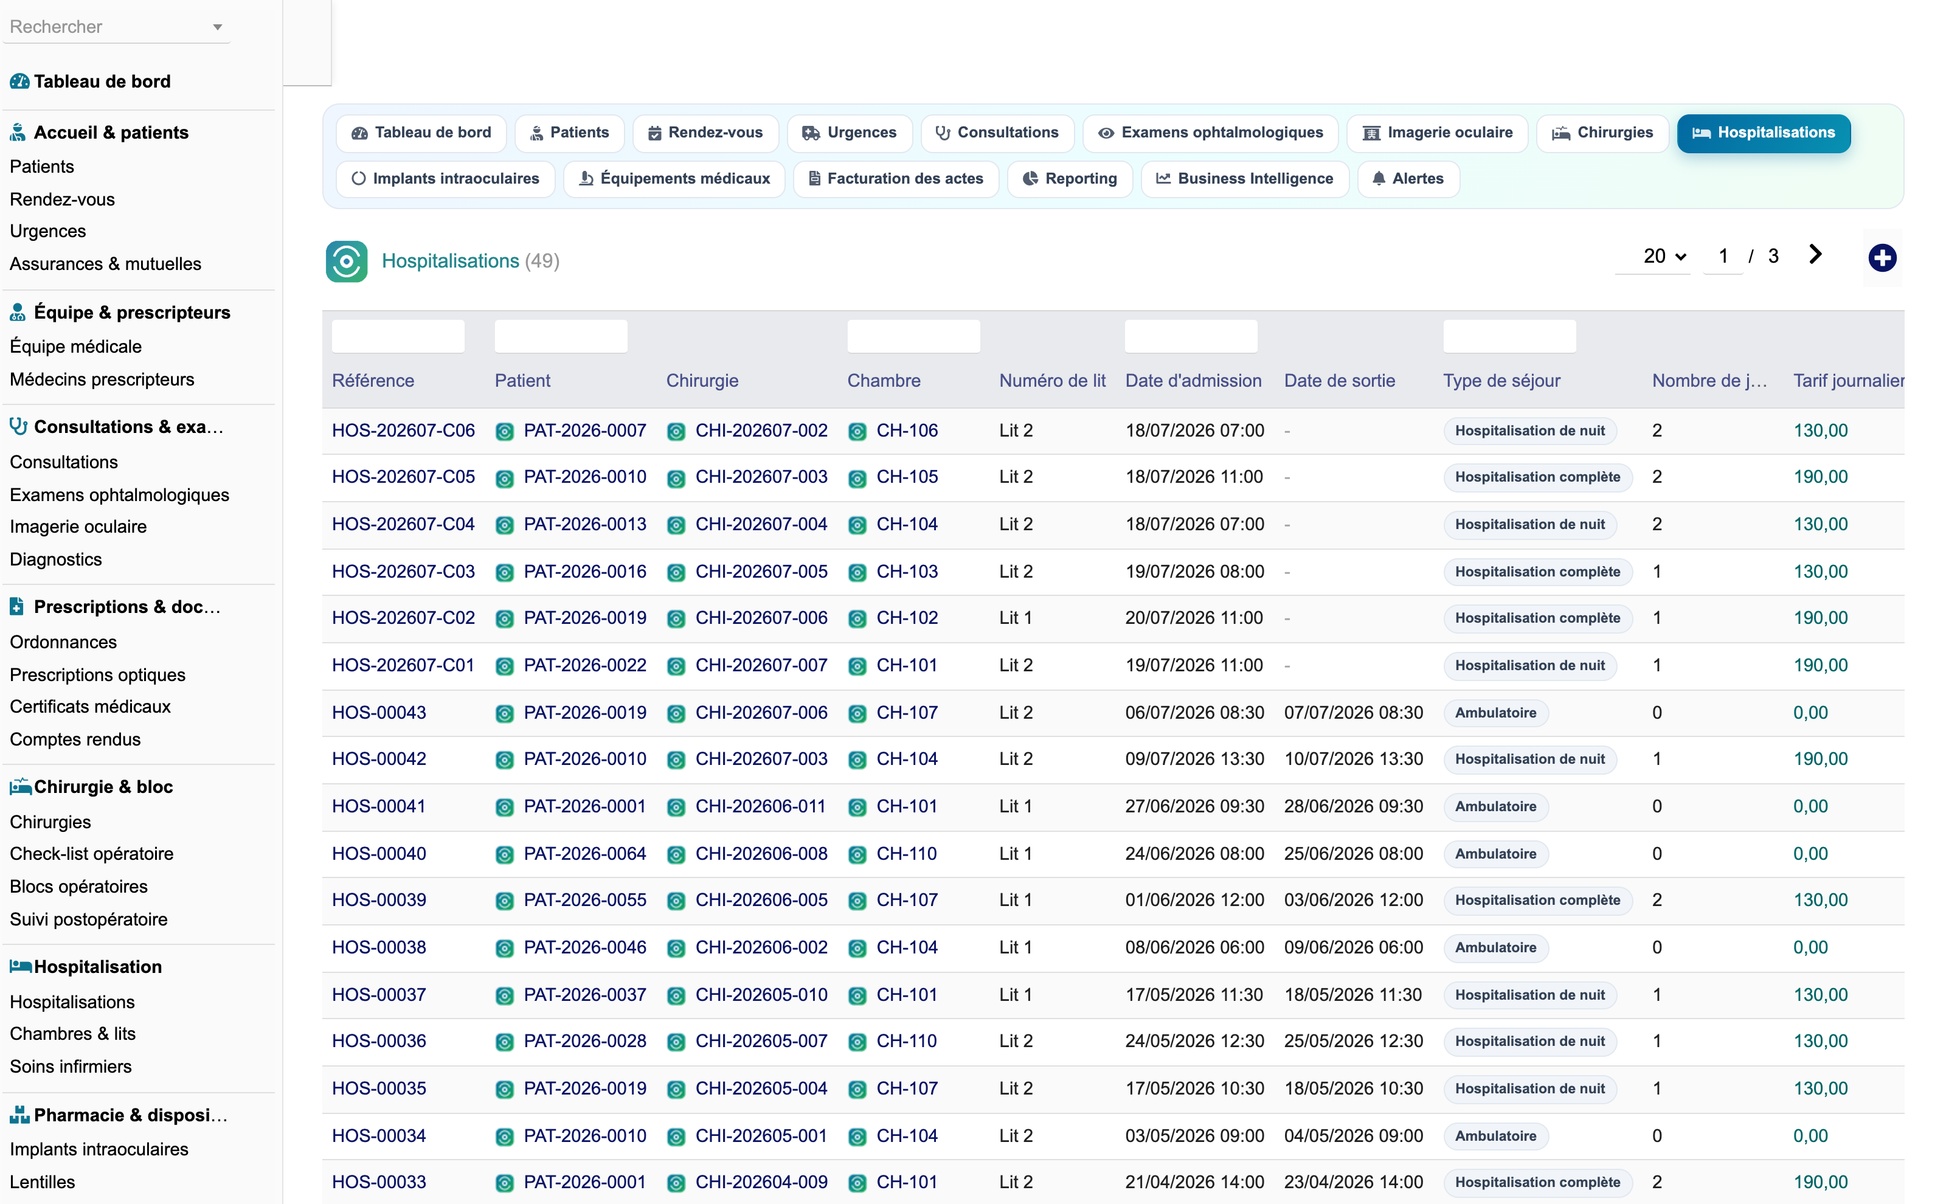Click dashboard icon in sidebar Tableau de bord
The height and width of the screenshot is (1204, 1946).
(x=19, y=82)
